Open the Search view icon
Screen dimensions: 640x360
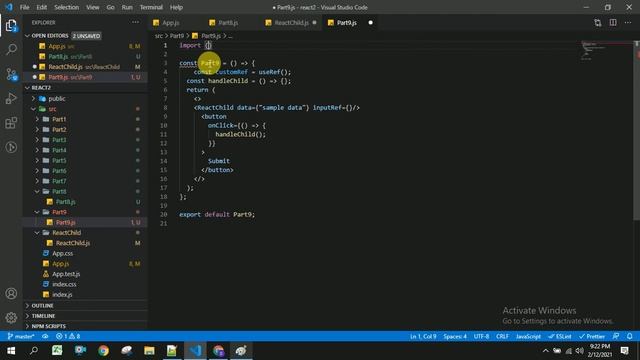click(x=11, y=50)
